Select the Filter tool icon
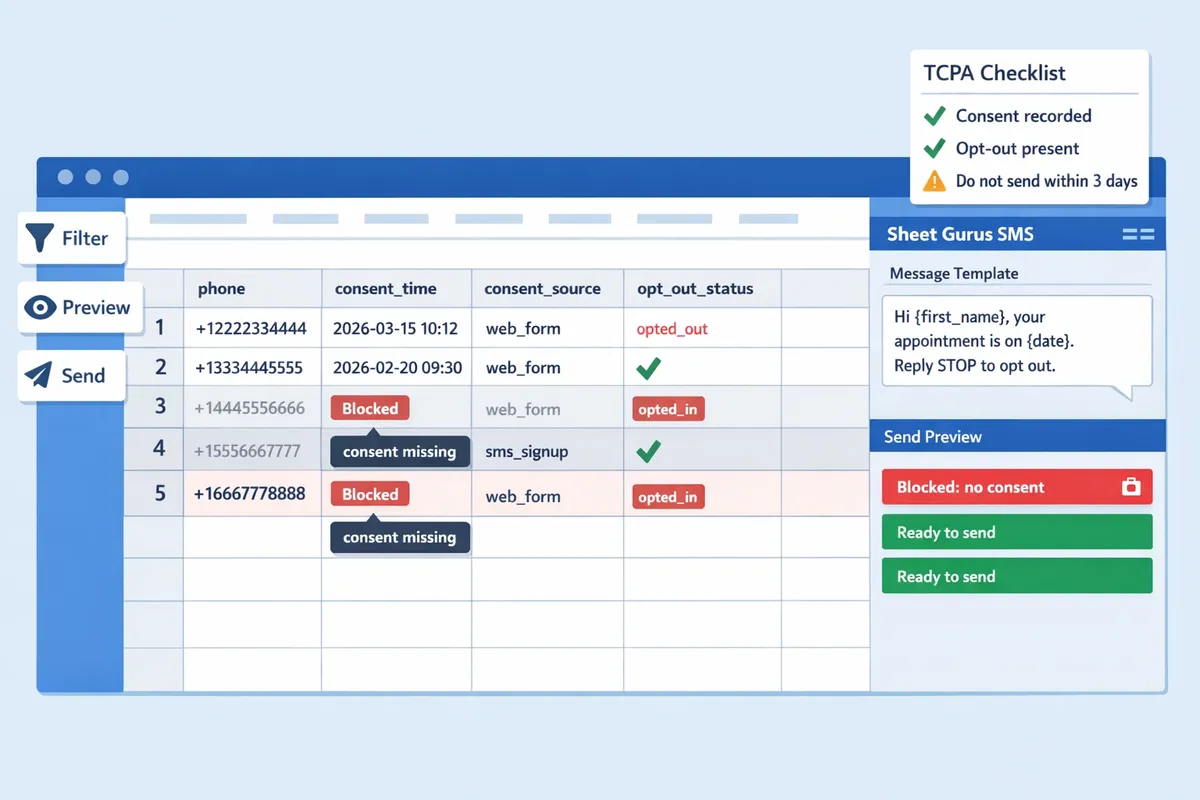 coord(39,237)
